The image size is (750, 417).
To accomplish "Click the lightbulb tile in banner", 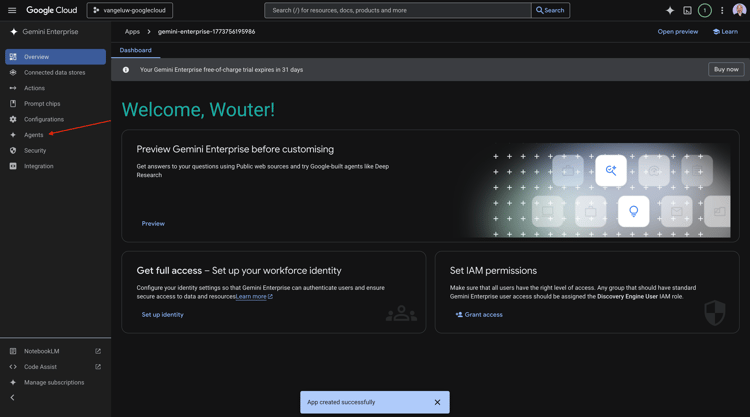I will pyautogui.click(x=633, y=211).
